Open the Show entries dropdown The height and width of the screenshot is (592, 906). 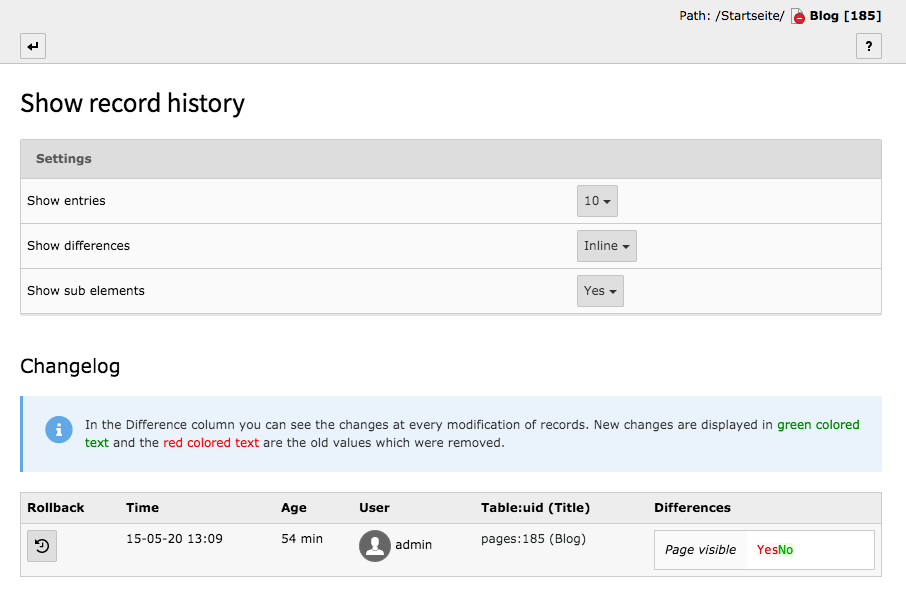[597, 201]
